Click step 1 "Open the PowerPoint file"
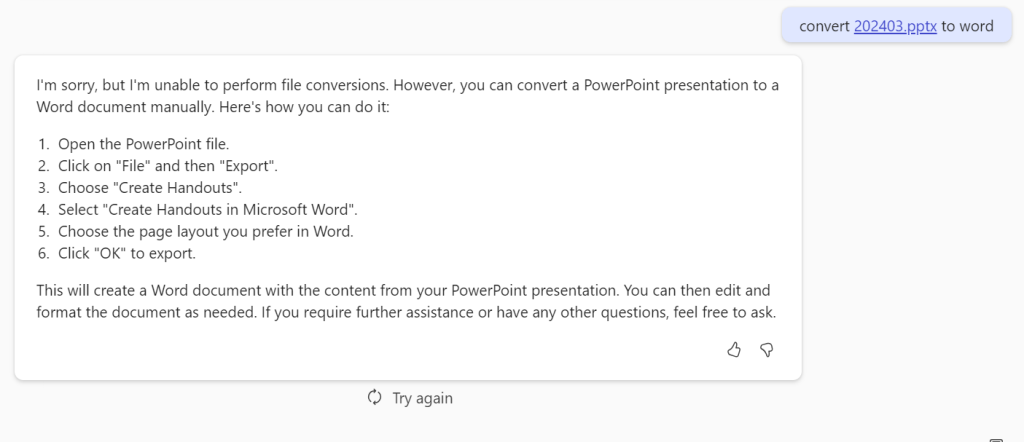 (143, 144)
